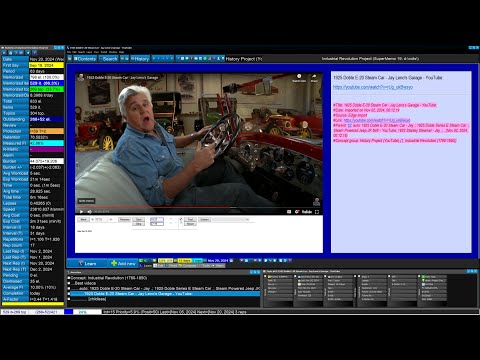The image size is (480, 360).
Task: Open the video on YouTube via the logo
Action: 306,212
